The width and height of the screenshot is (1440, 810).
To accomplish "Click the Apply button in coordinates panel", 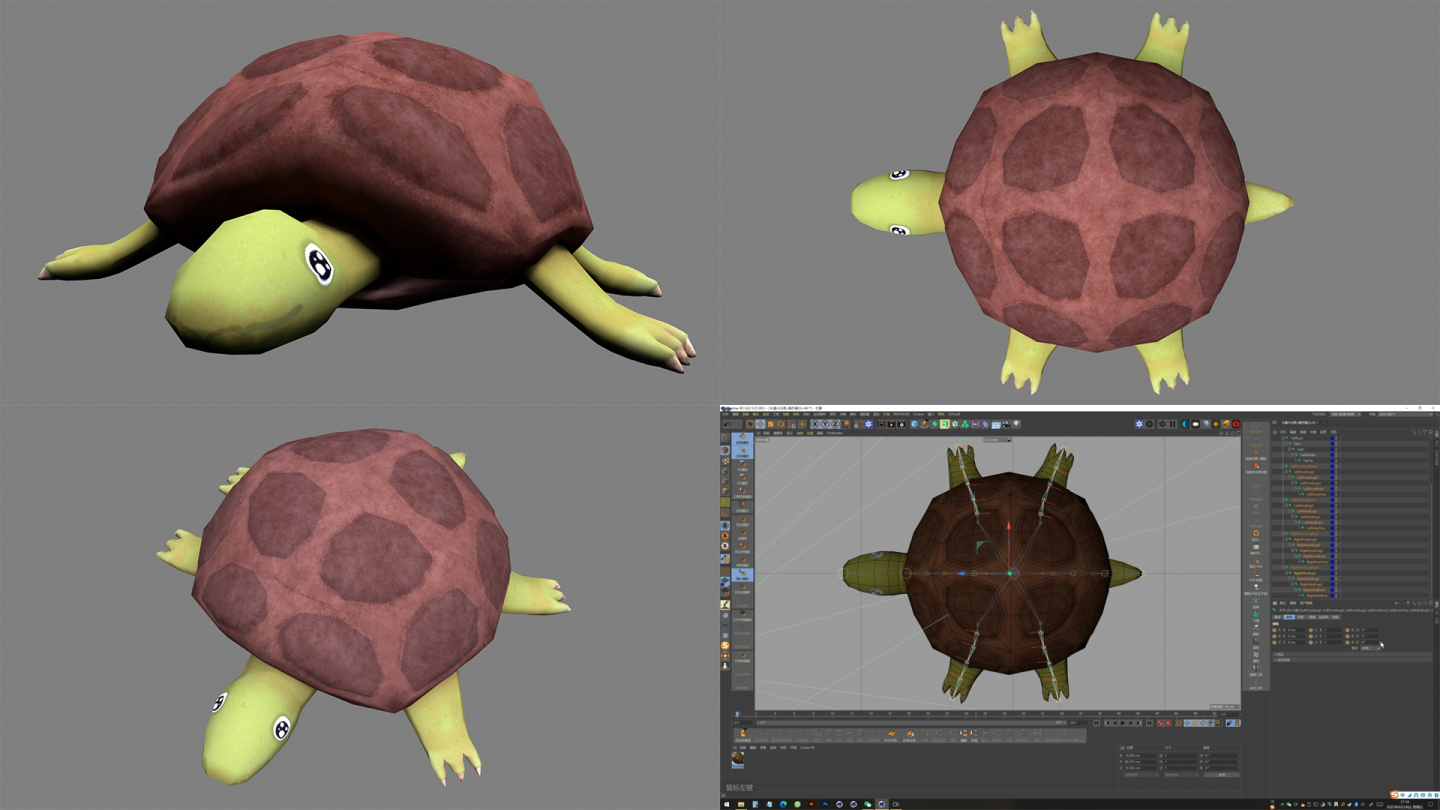I will pos(1221,774).
